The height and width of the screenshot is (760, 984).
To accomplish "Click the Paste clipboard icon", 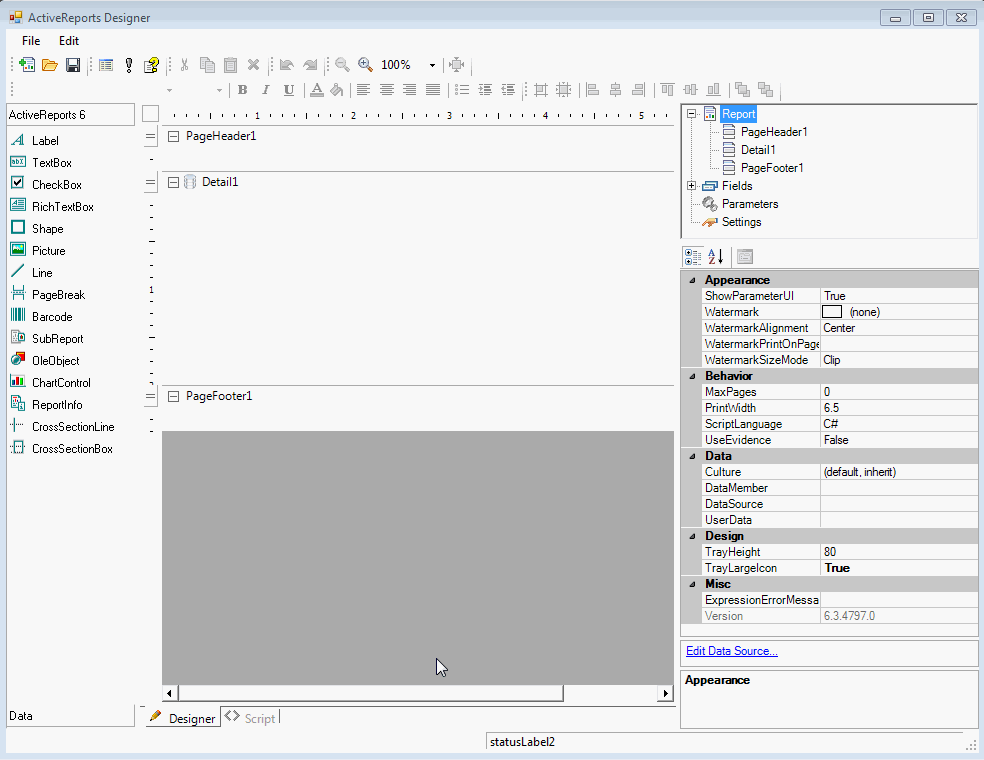I will (230, 65).
